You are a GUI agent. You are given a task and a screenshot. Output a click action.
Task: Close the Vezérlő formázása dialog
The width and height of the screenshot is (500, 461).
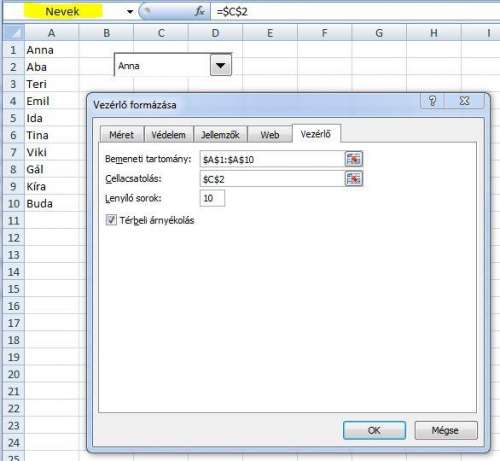pyautogui.click(x=464, y=101)
